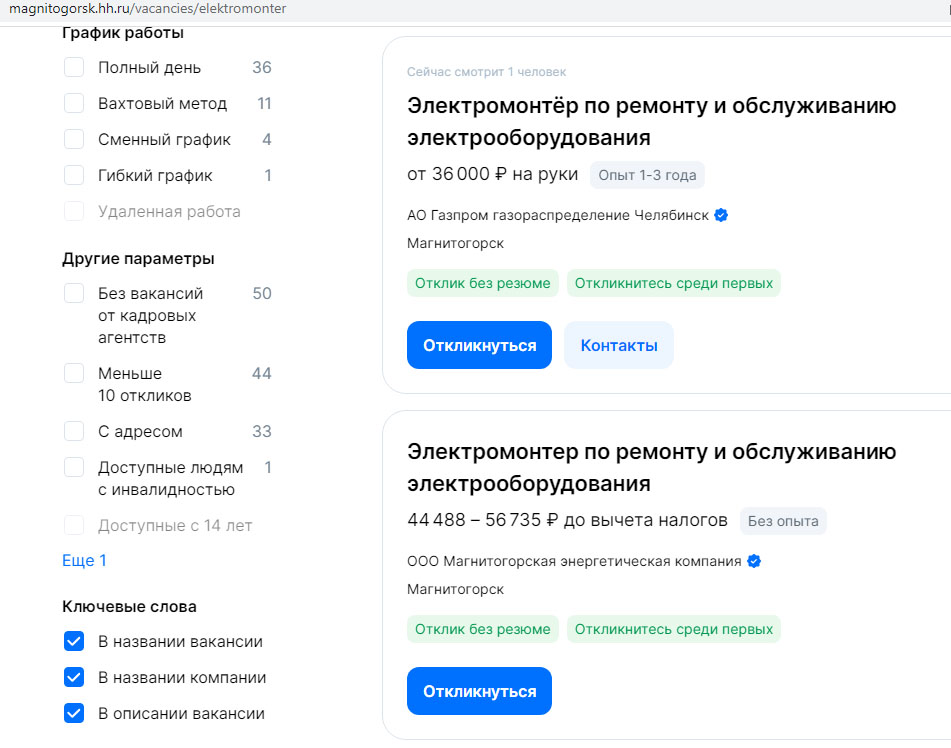Check the Меньше 10 откликов filter

tap(74, 374)
